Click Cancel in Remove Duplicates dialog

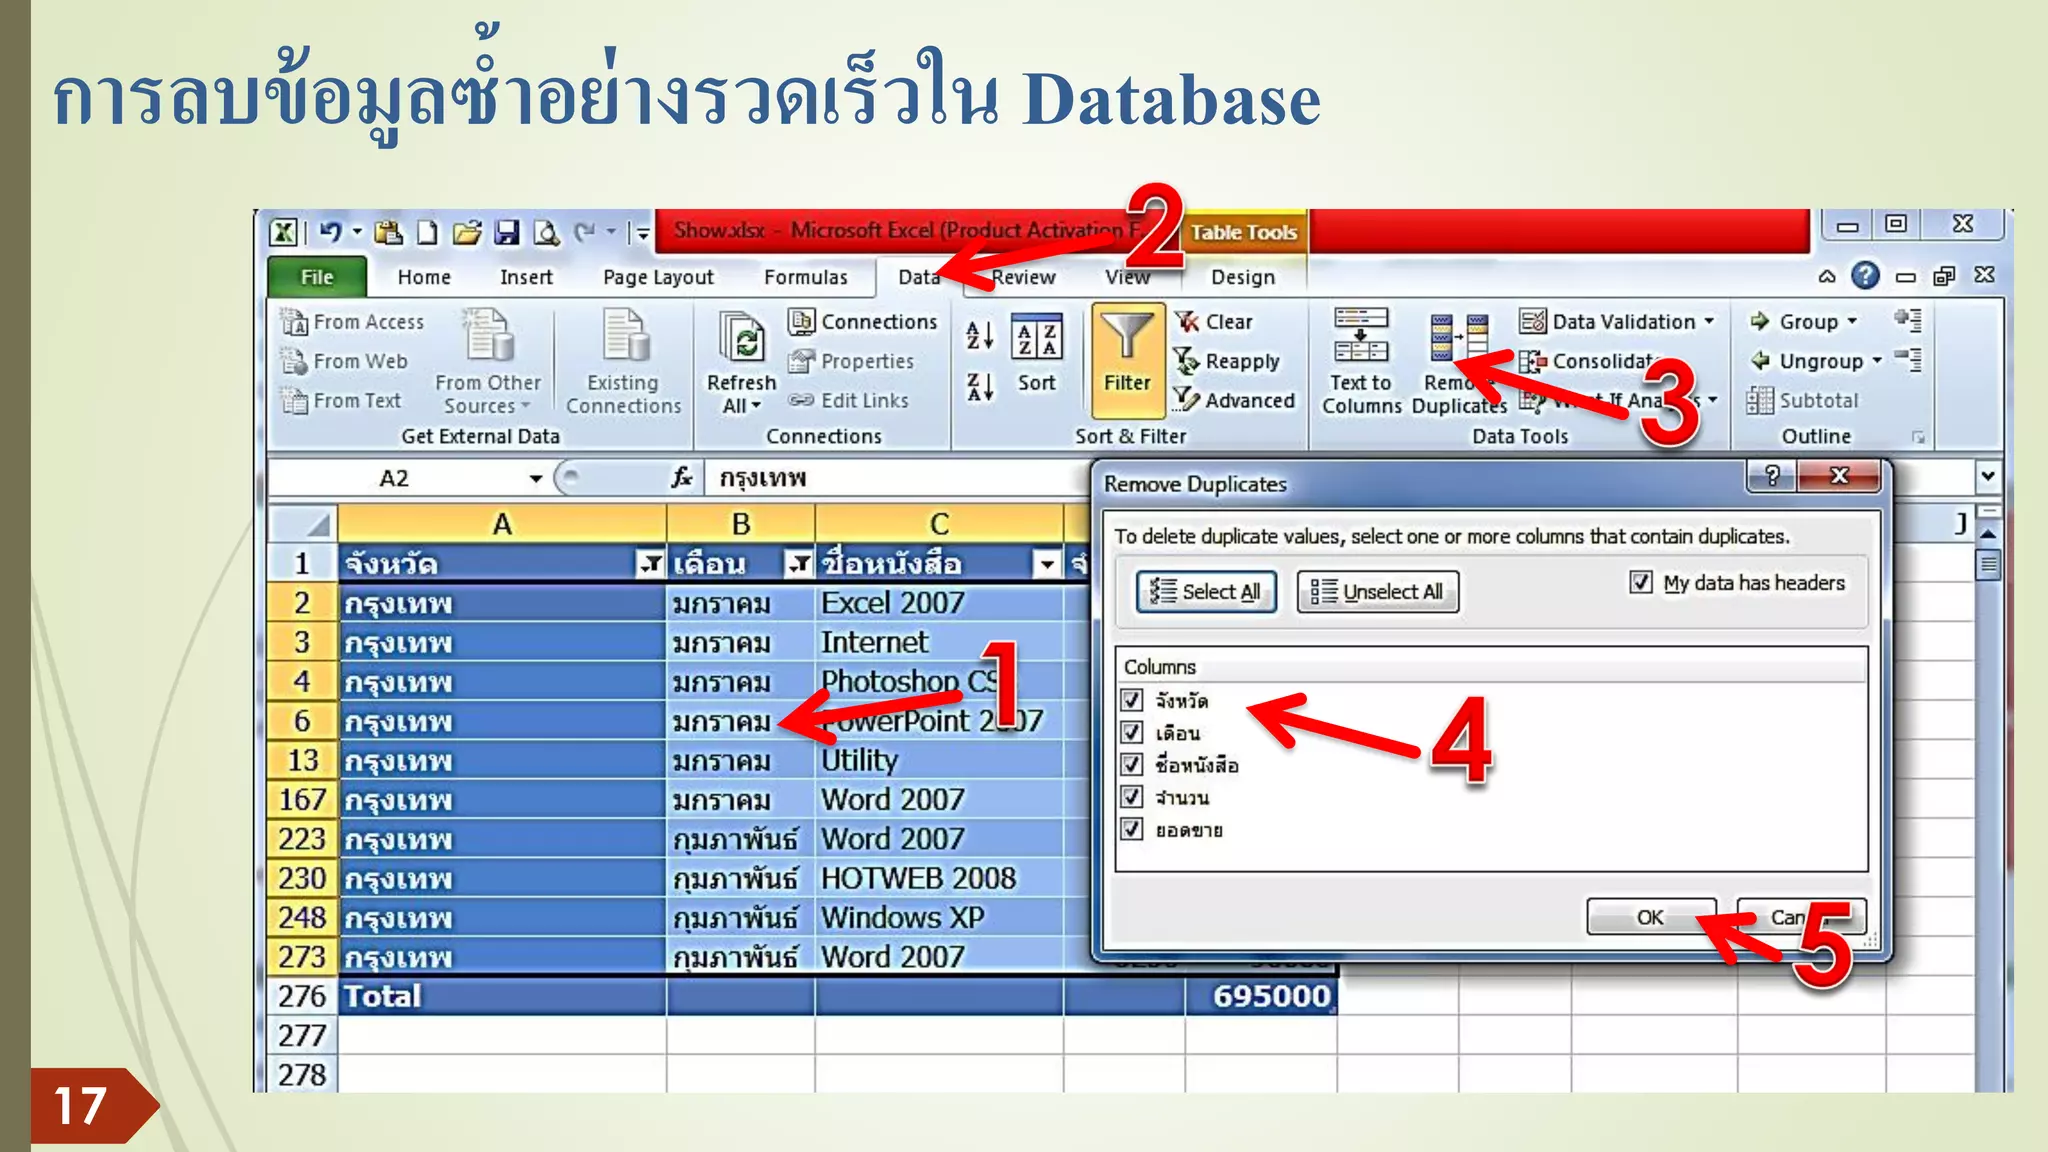pos(1801,917)
